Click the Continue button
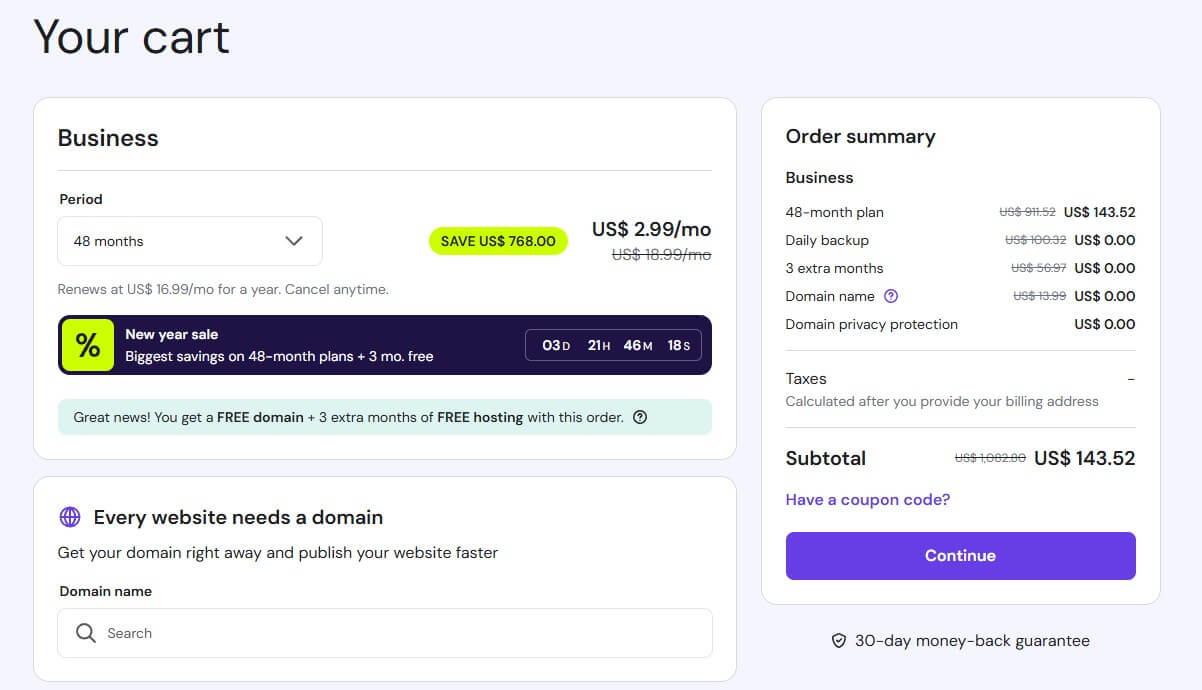The image size is (1202, 690). click(x=960, y=555)
